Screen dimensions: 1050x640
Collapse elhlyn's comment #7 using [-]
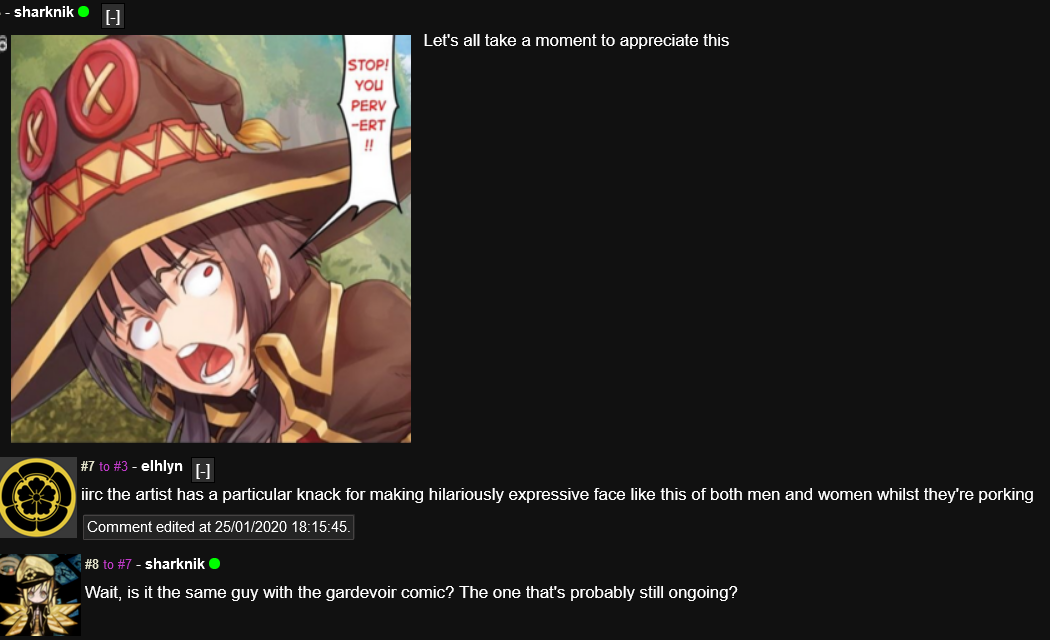[203, 471]
